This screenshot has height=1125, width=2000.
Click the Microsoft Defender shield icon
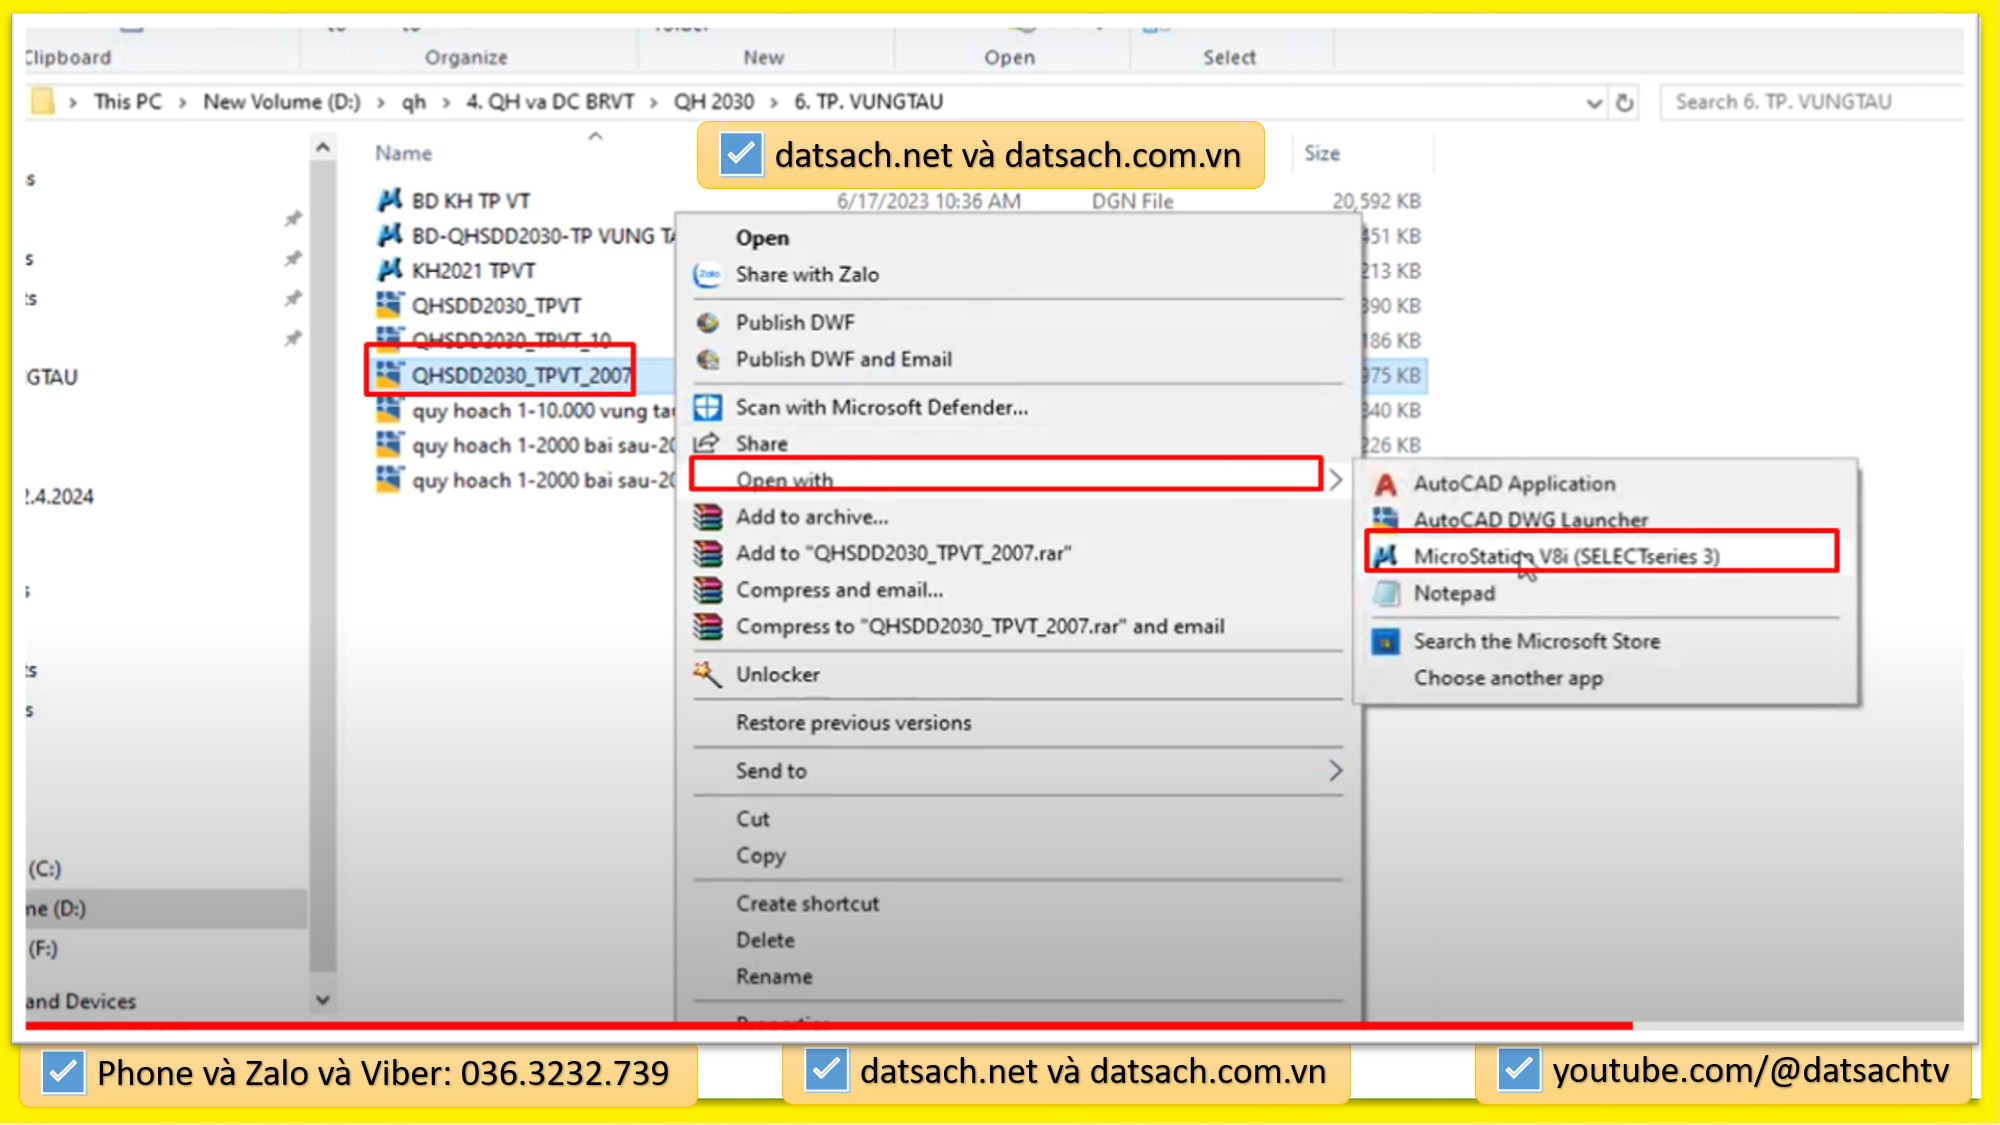[709, 407]
